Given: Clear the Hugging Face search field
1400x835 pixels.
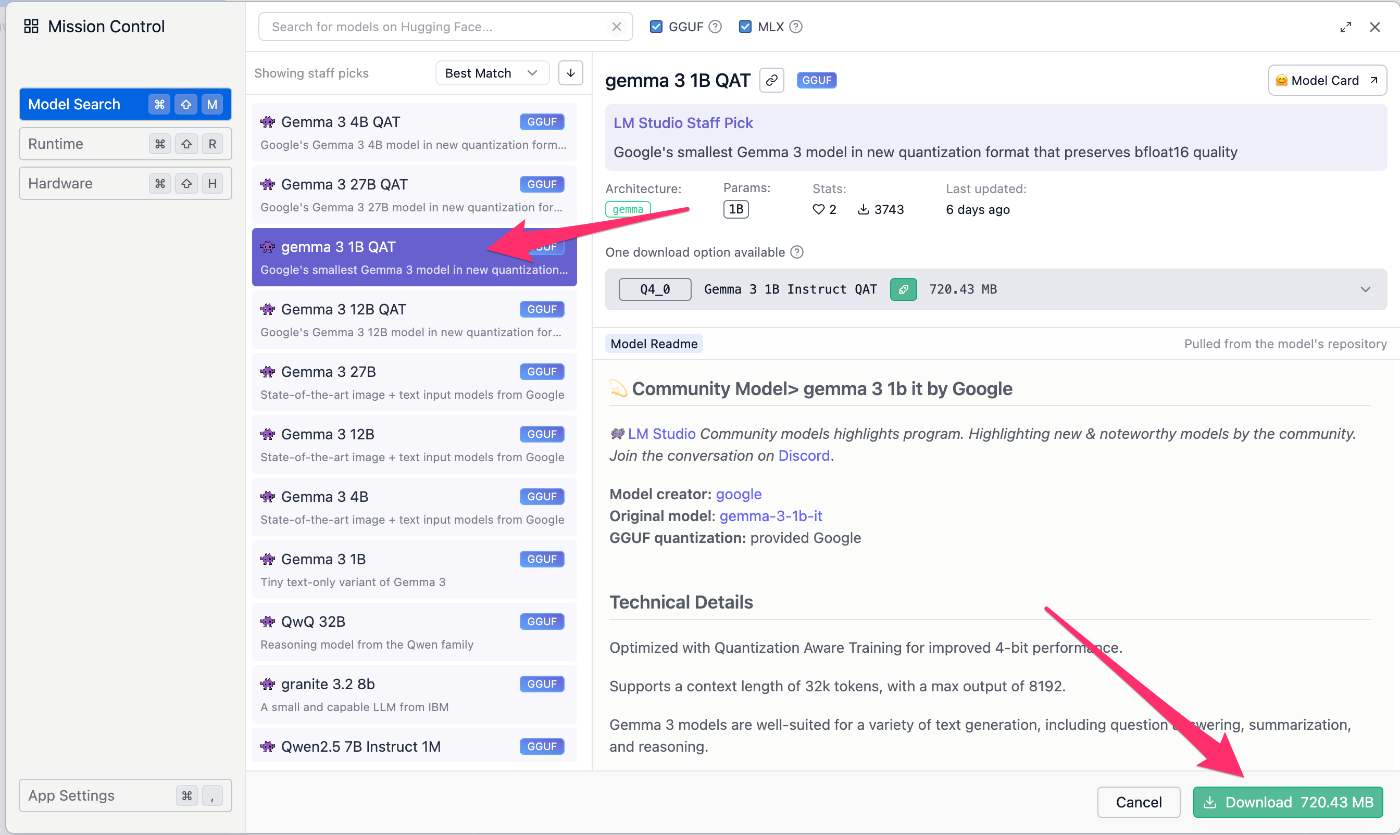Looking at the screenshot, I should pos(616,27).
